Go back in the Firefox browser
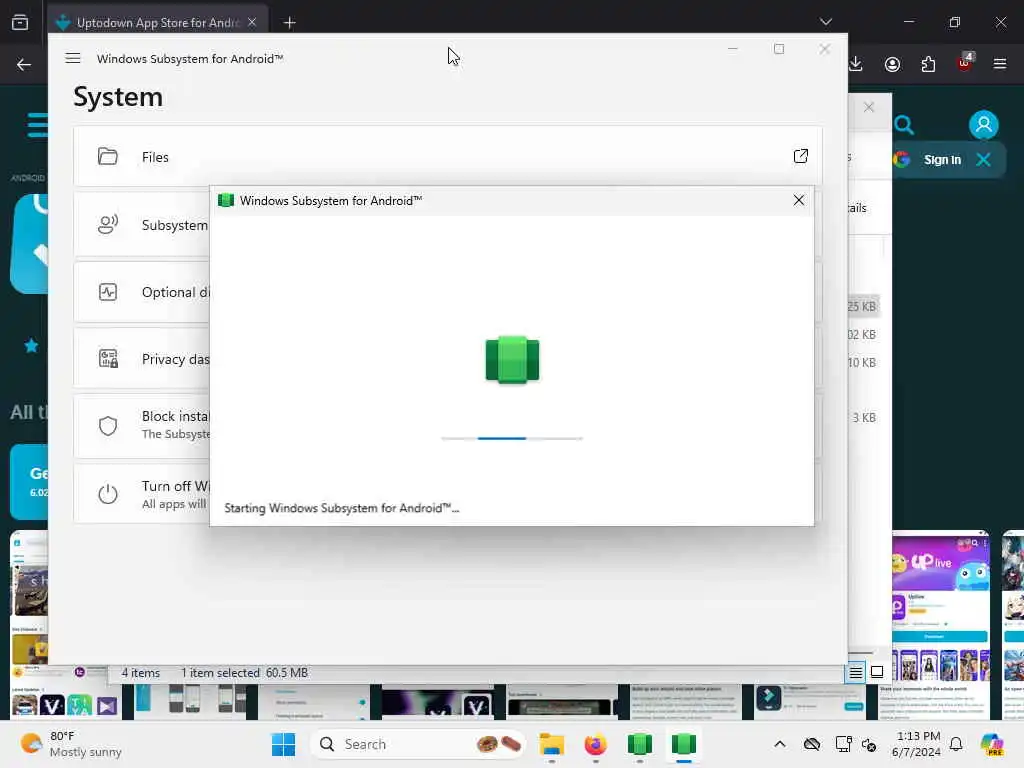Viewport: 1024px width, 768px height. click(24, 65)
